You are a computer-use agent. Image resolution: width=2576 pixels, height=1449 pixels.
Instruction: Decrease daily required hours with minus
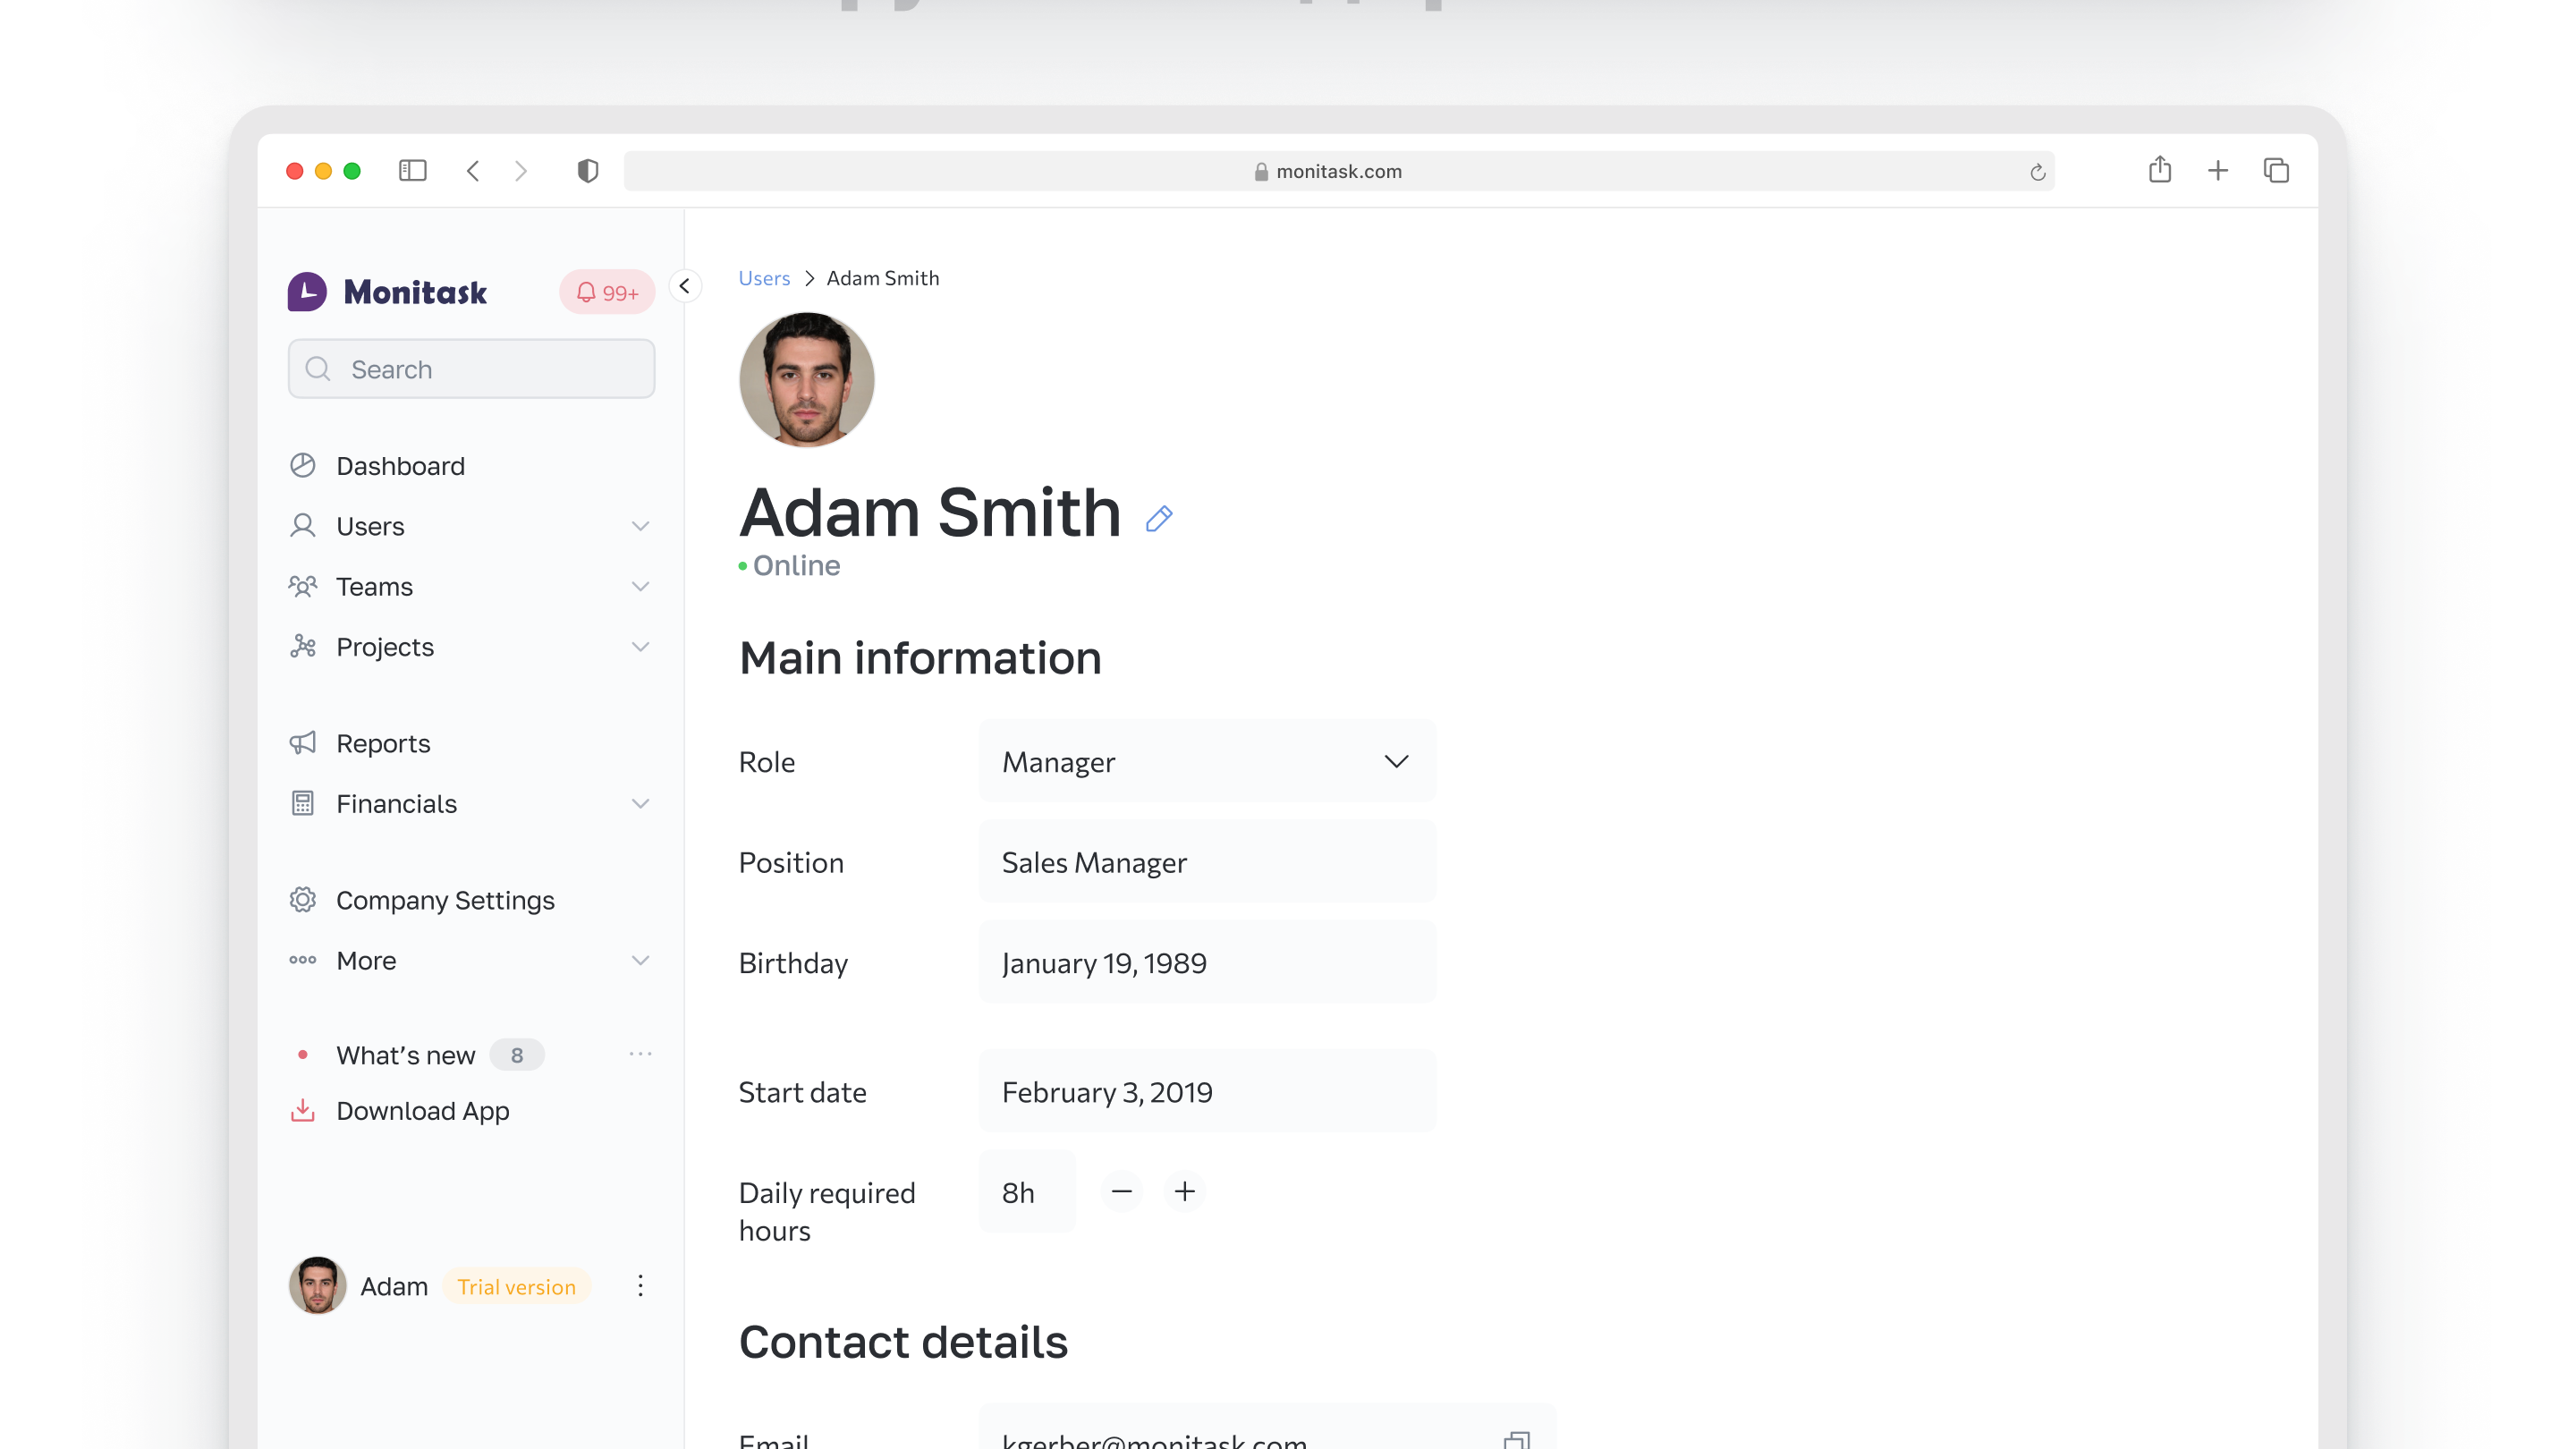tap(1121, 1191)
